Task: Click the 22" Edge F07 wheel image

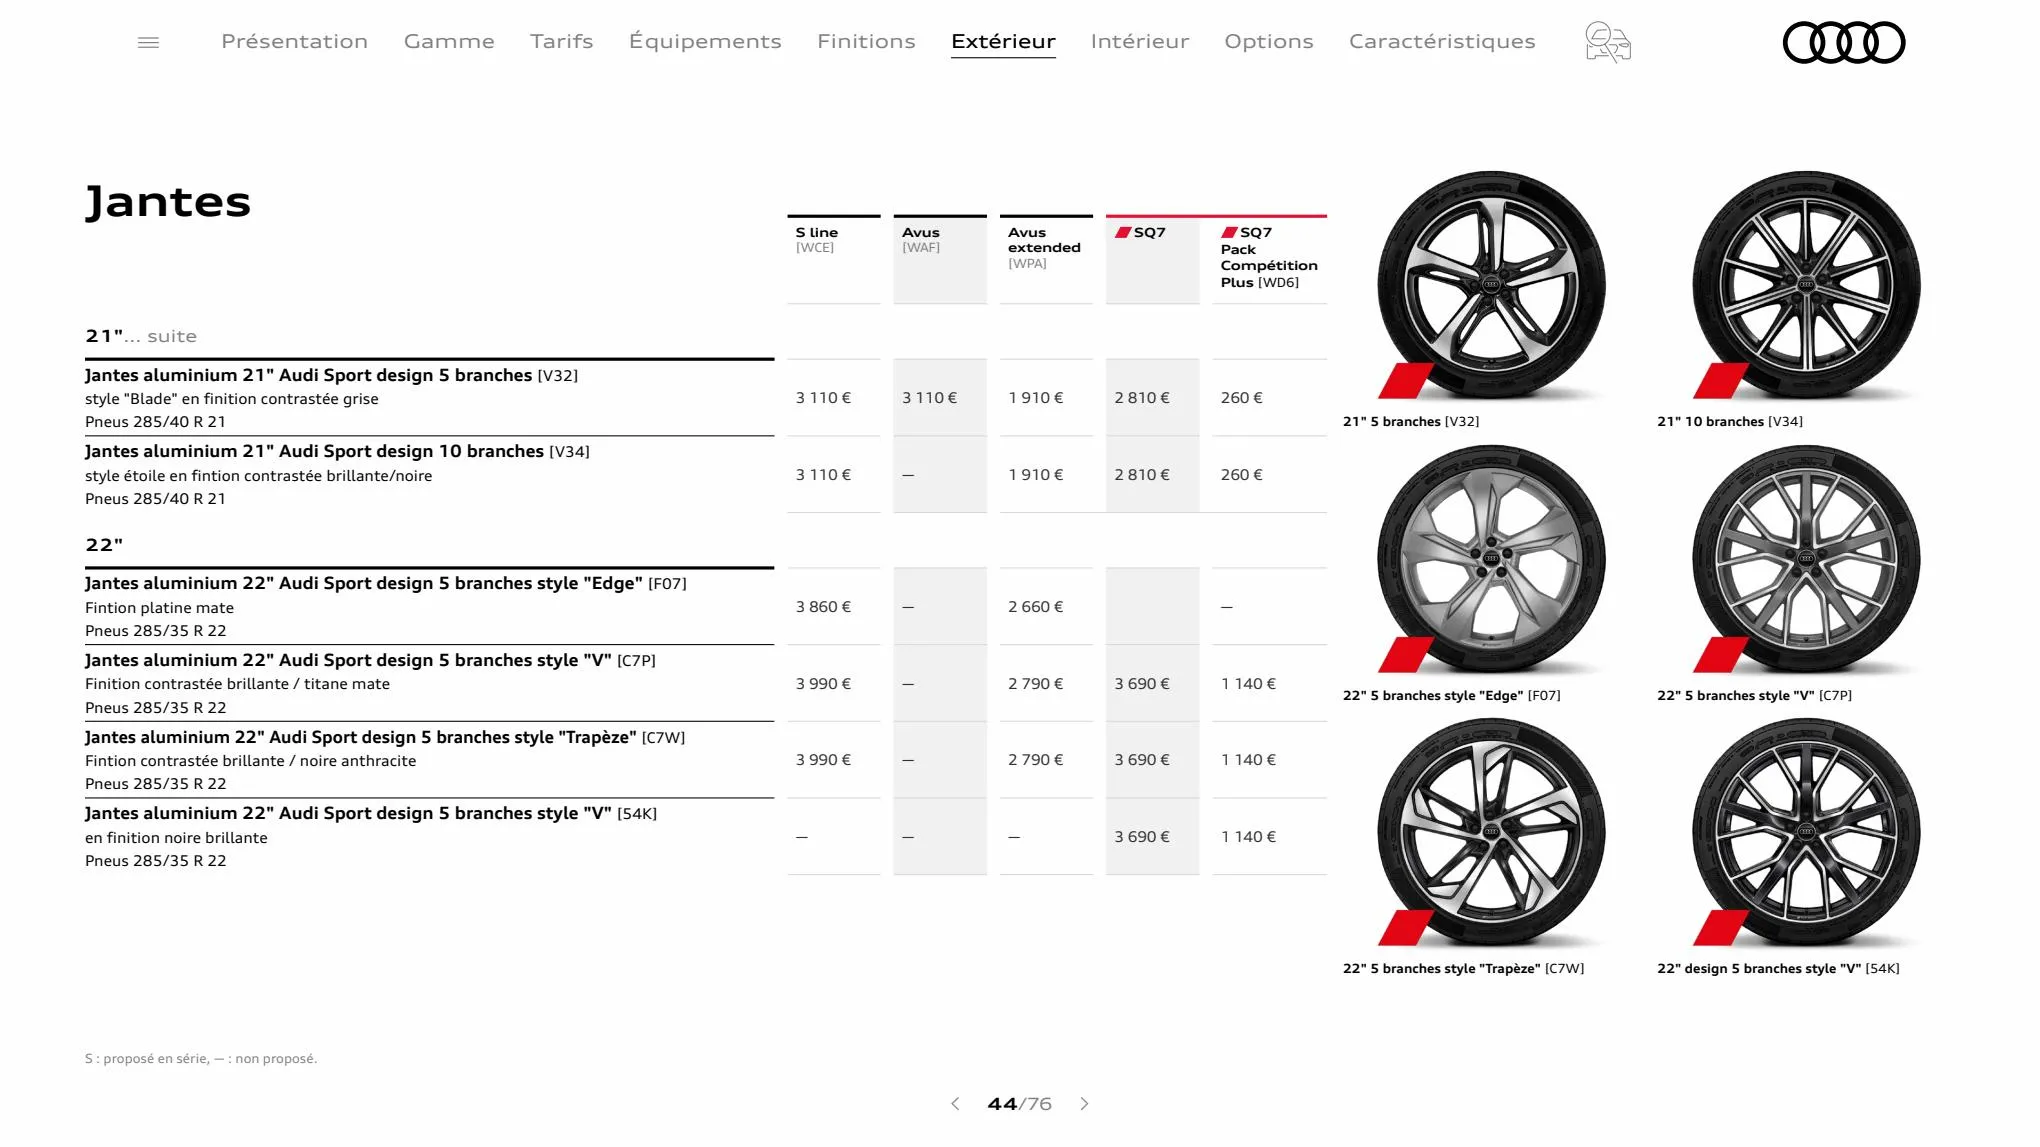Action: point(1491,559)
